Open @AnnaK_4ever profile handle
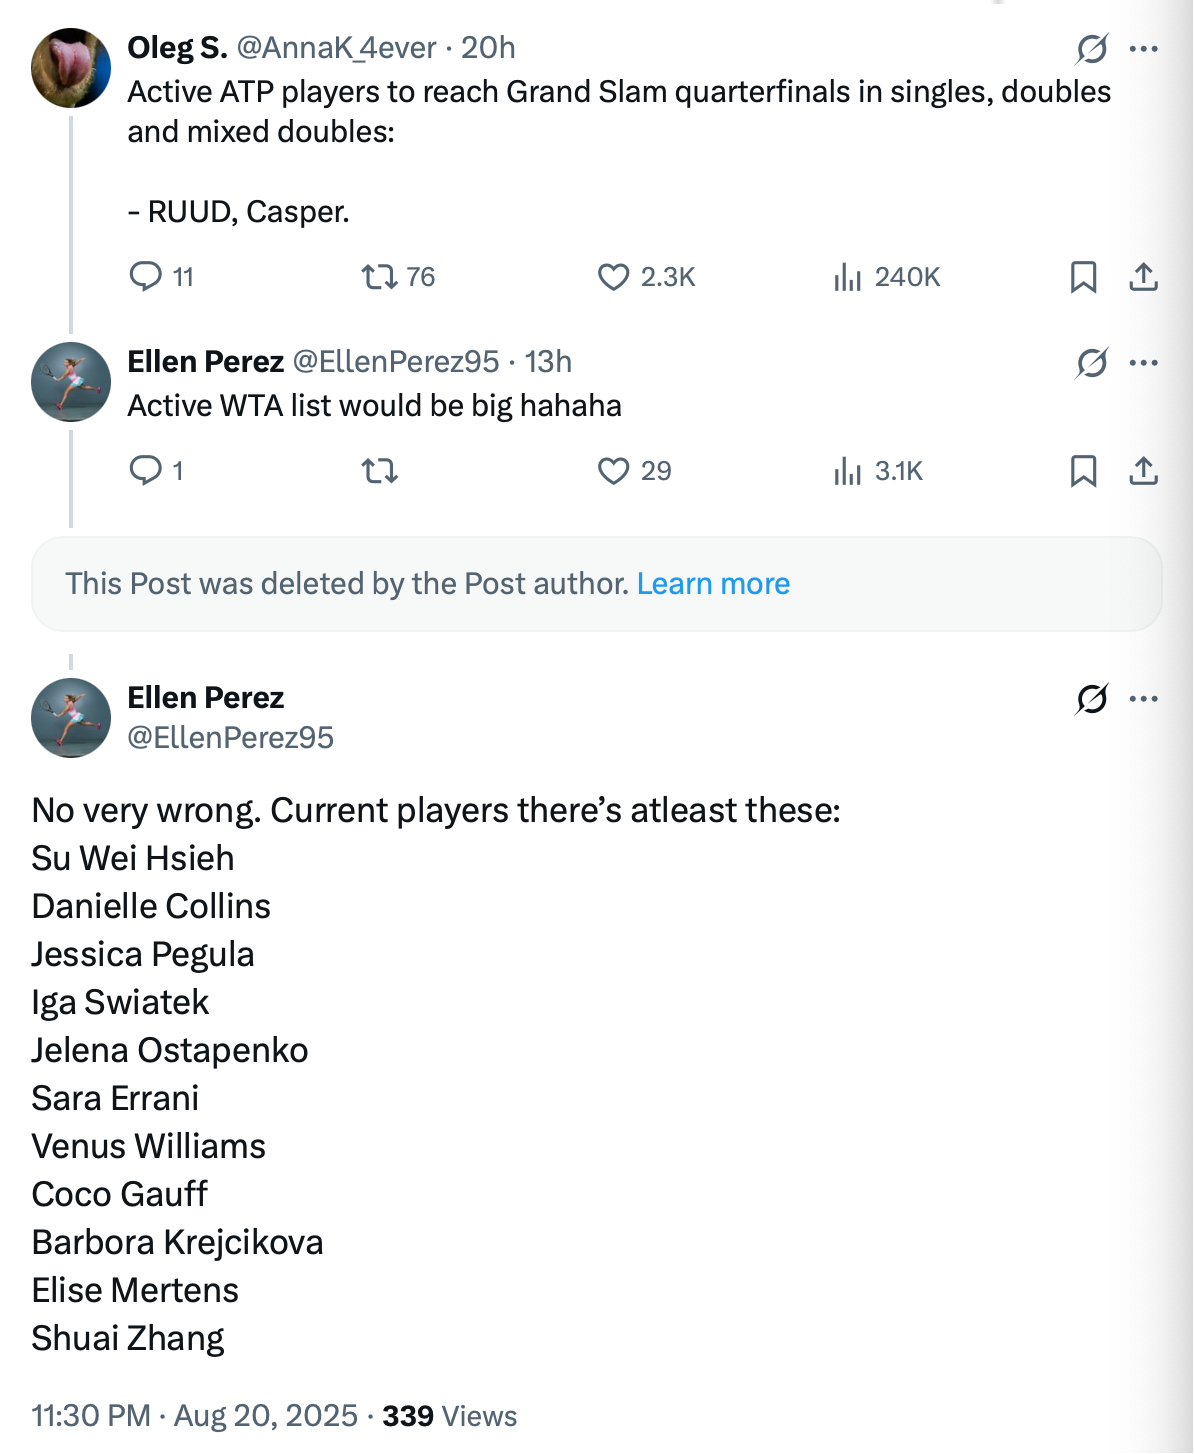This screenshot has width=1194, height=1454. coord(336,48)
